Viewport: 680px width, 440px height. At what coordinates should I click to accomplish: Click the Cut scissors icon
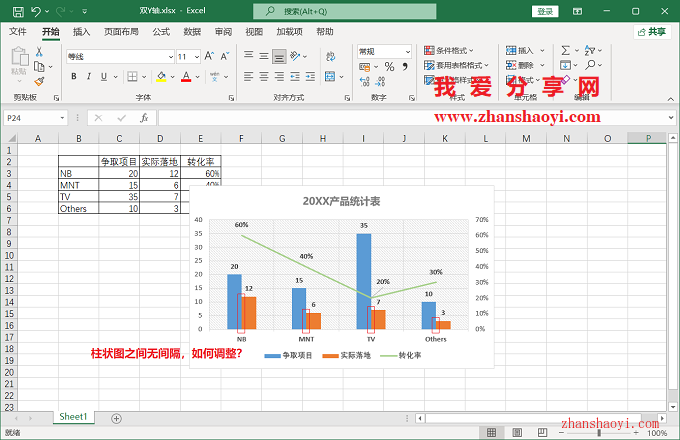[x=39, y=52]
